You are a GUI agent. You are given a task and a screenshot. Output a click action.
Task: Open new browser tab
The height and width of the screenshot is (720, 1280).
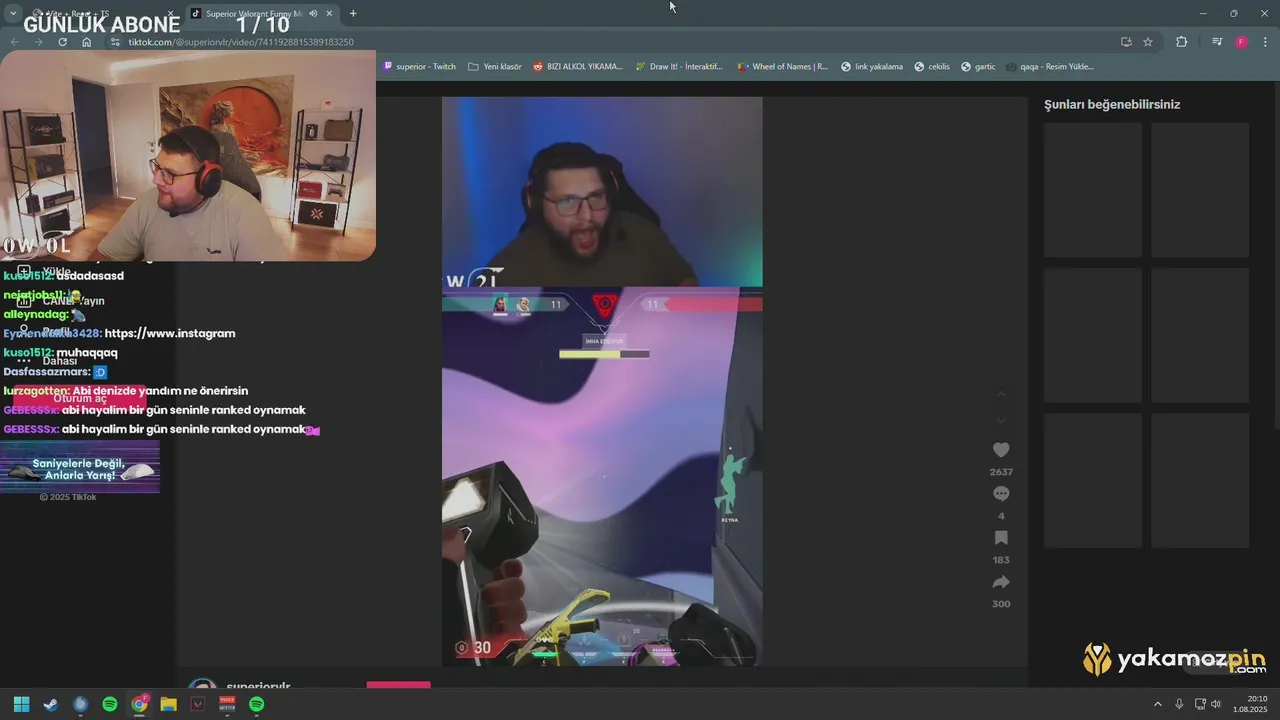[x=353, y=13]
